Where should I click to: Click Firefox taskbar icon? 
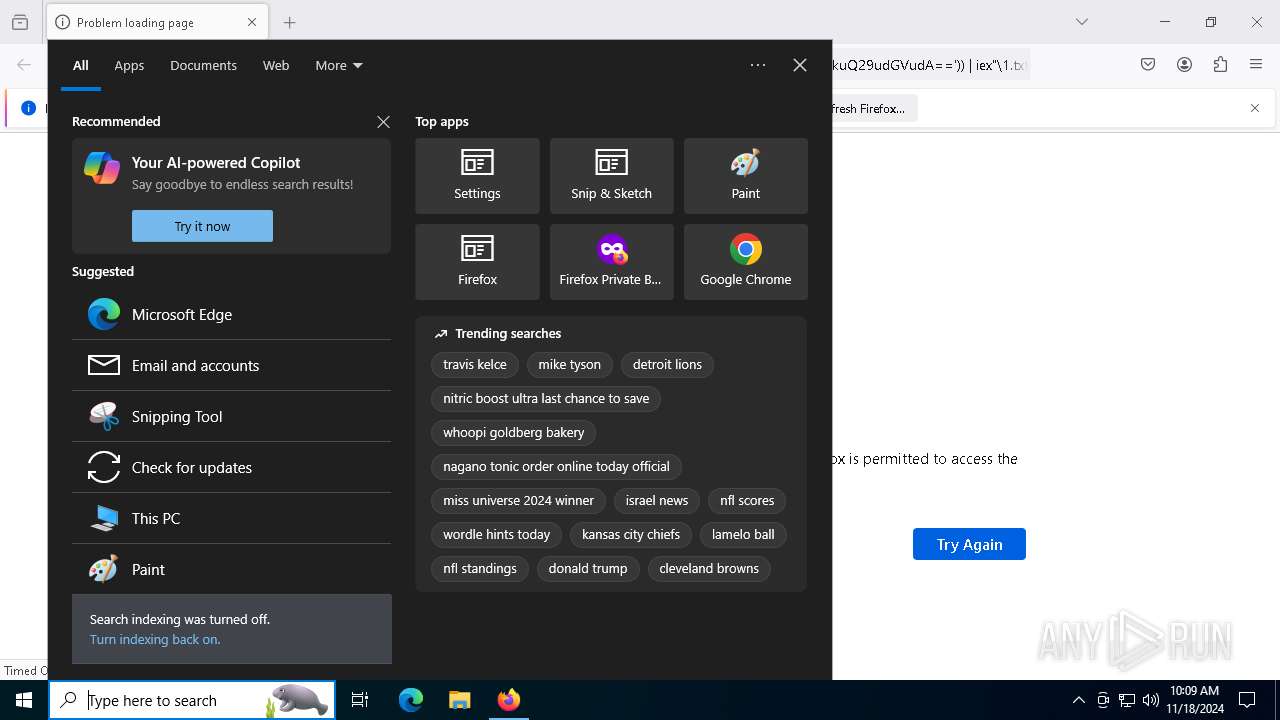pos(509,700)
